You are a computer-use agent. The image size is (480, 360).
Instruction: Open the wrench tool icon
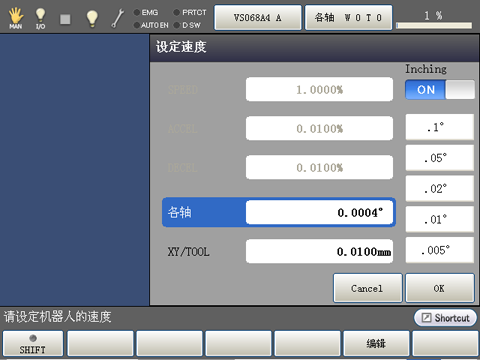[x=117, y=18]
